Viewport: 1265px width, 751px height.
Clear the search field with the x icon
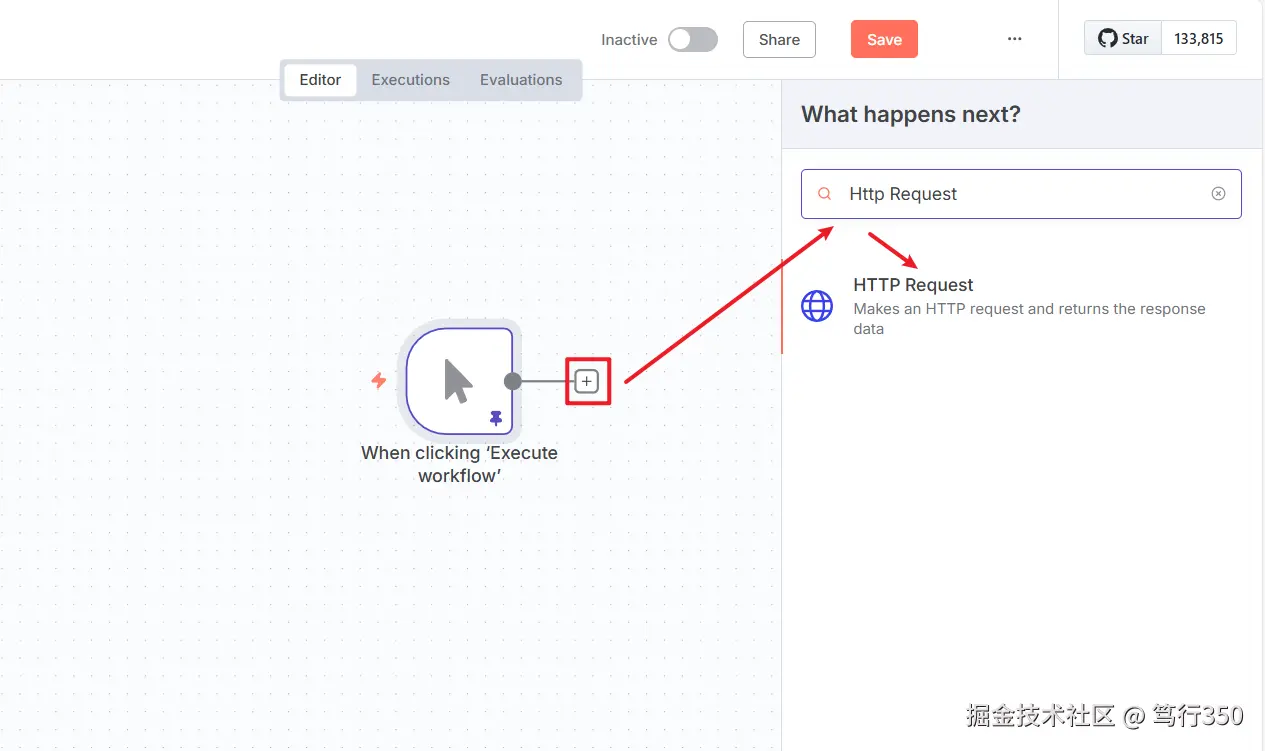[x=1218, y=194]
